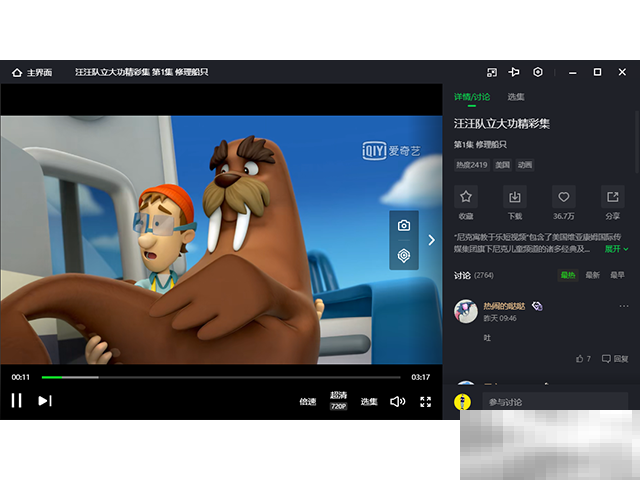The height and width of the screenshot is (480, 640).
Task: Go to 主界面 home icon
Action: [x=17, y=73]
